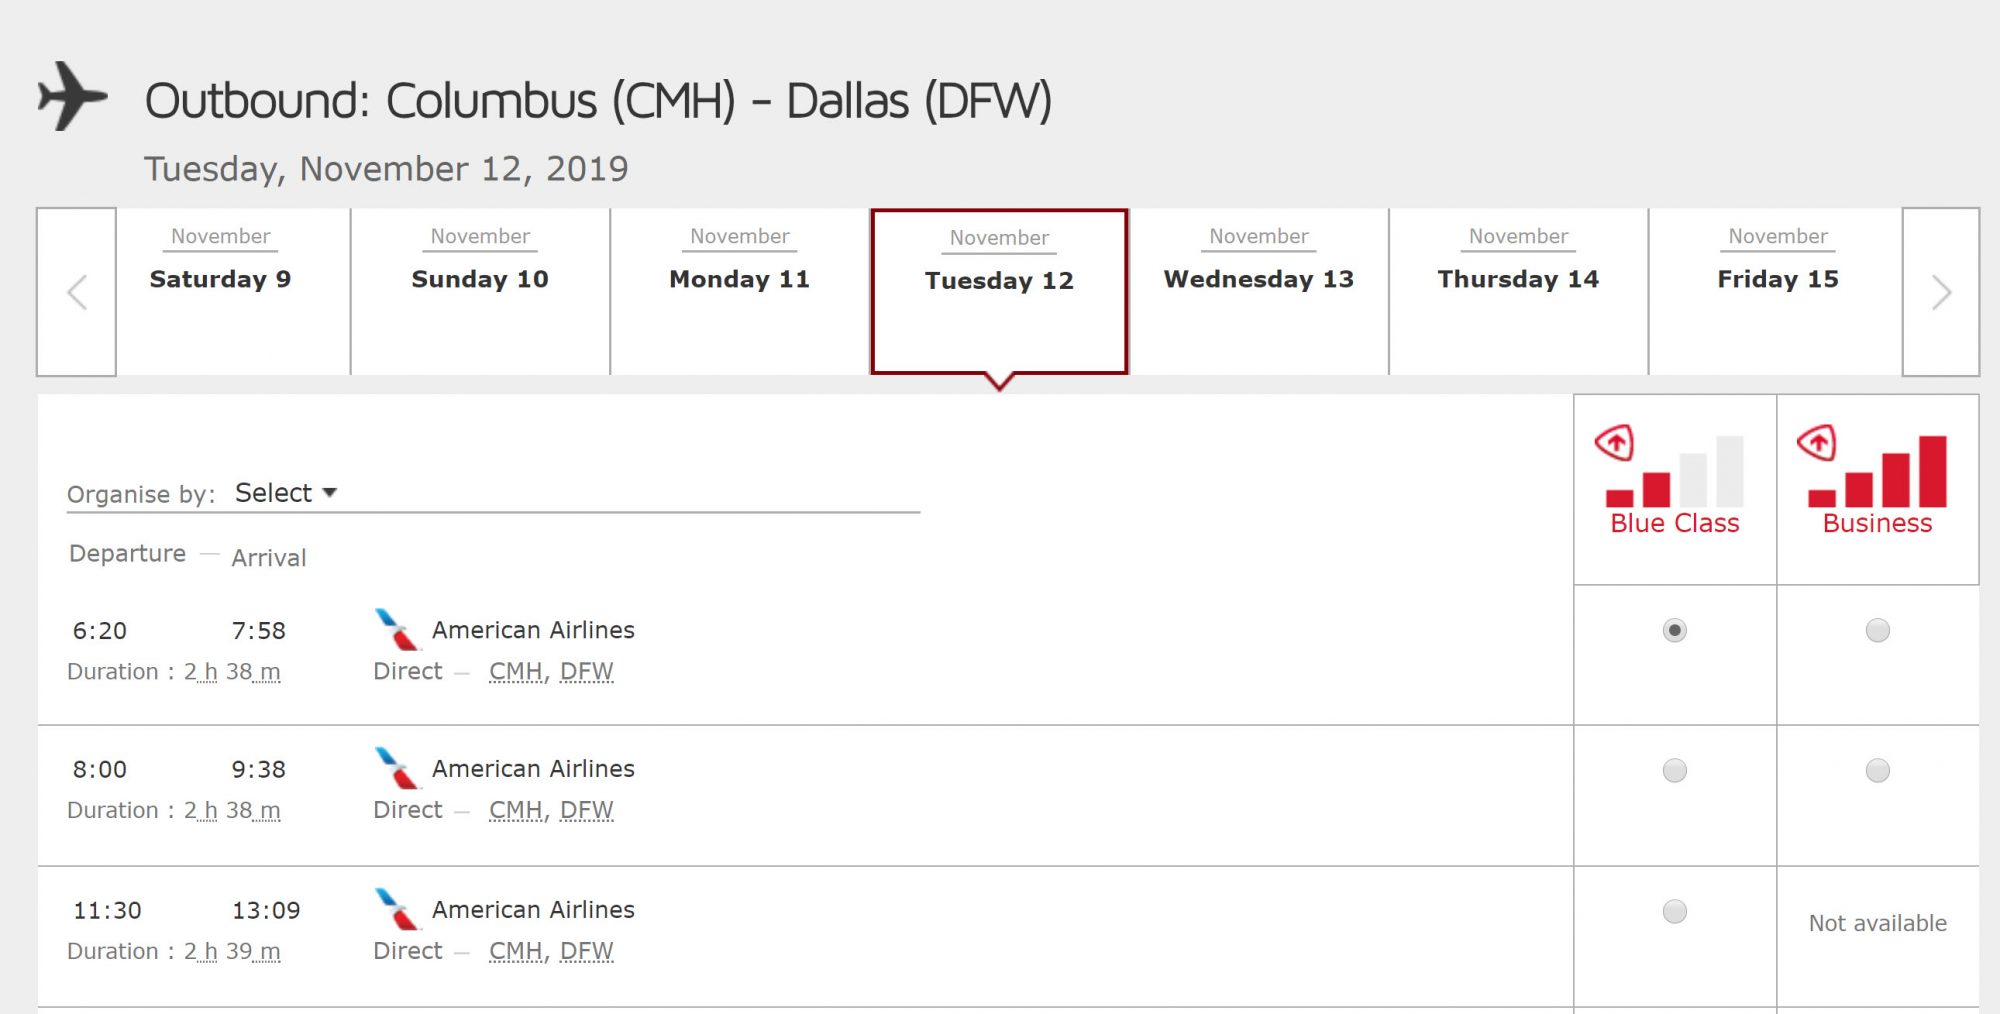This screenshot has width=2000, height=1014.
Task: Choose Business for the 8:00 flight
Action: coord(1877,770)
